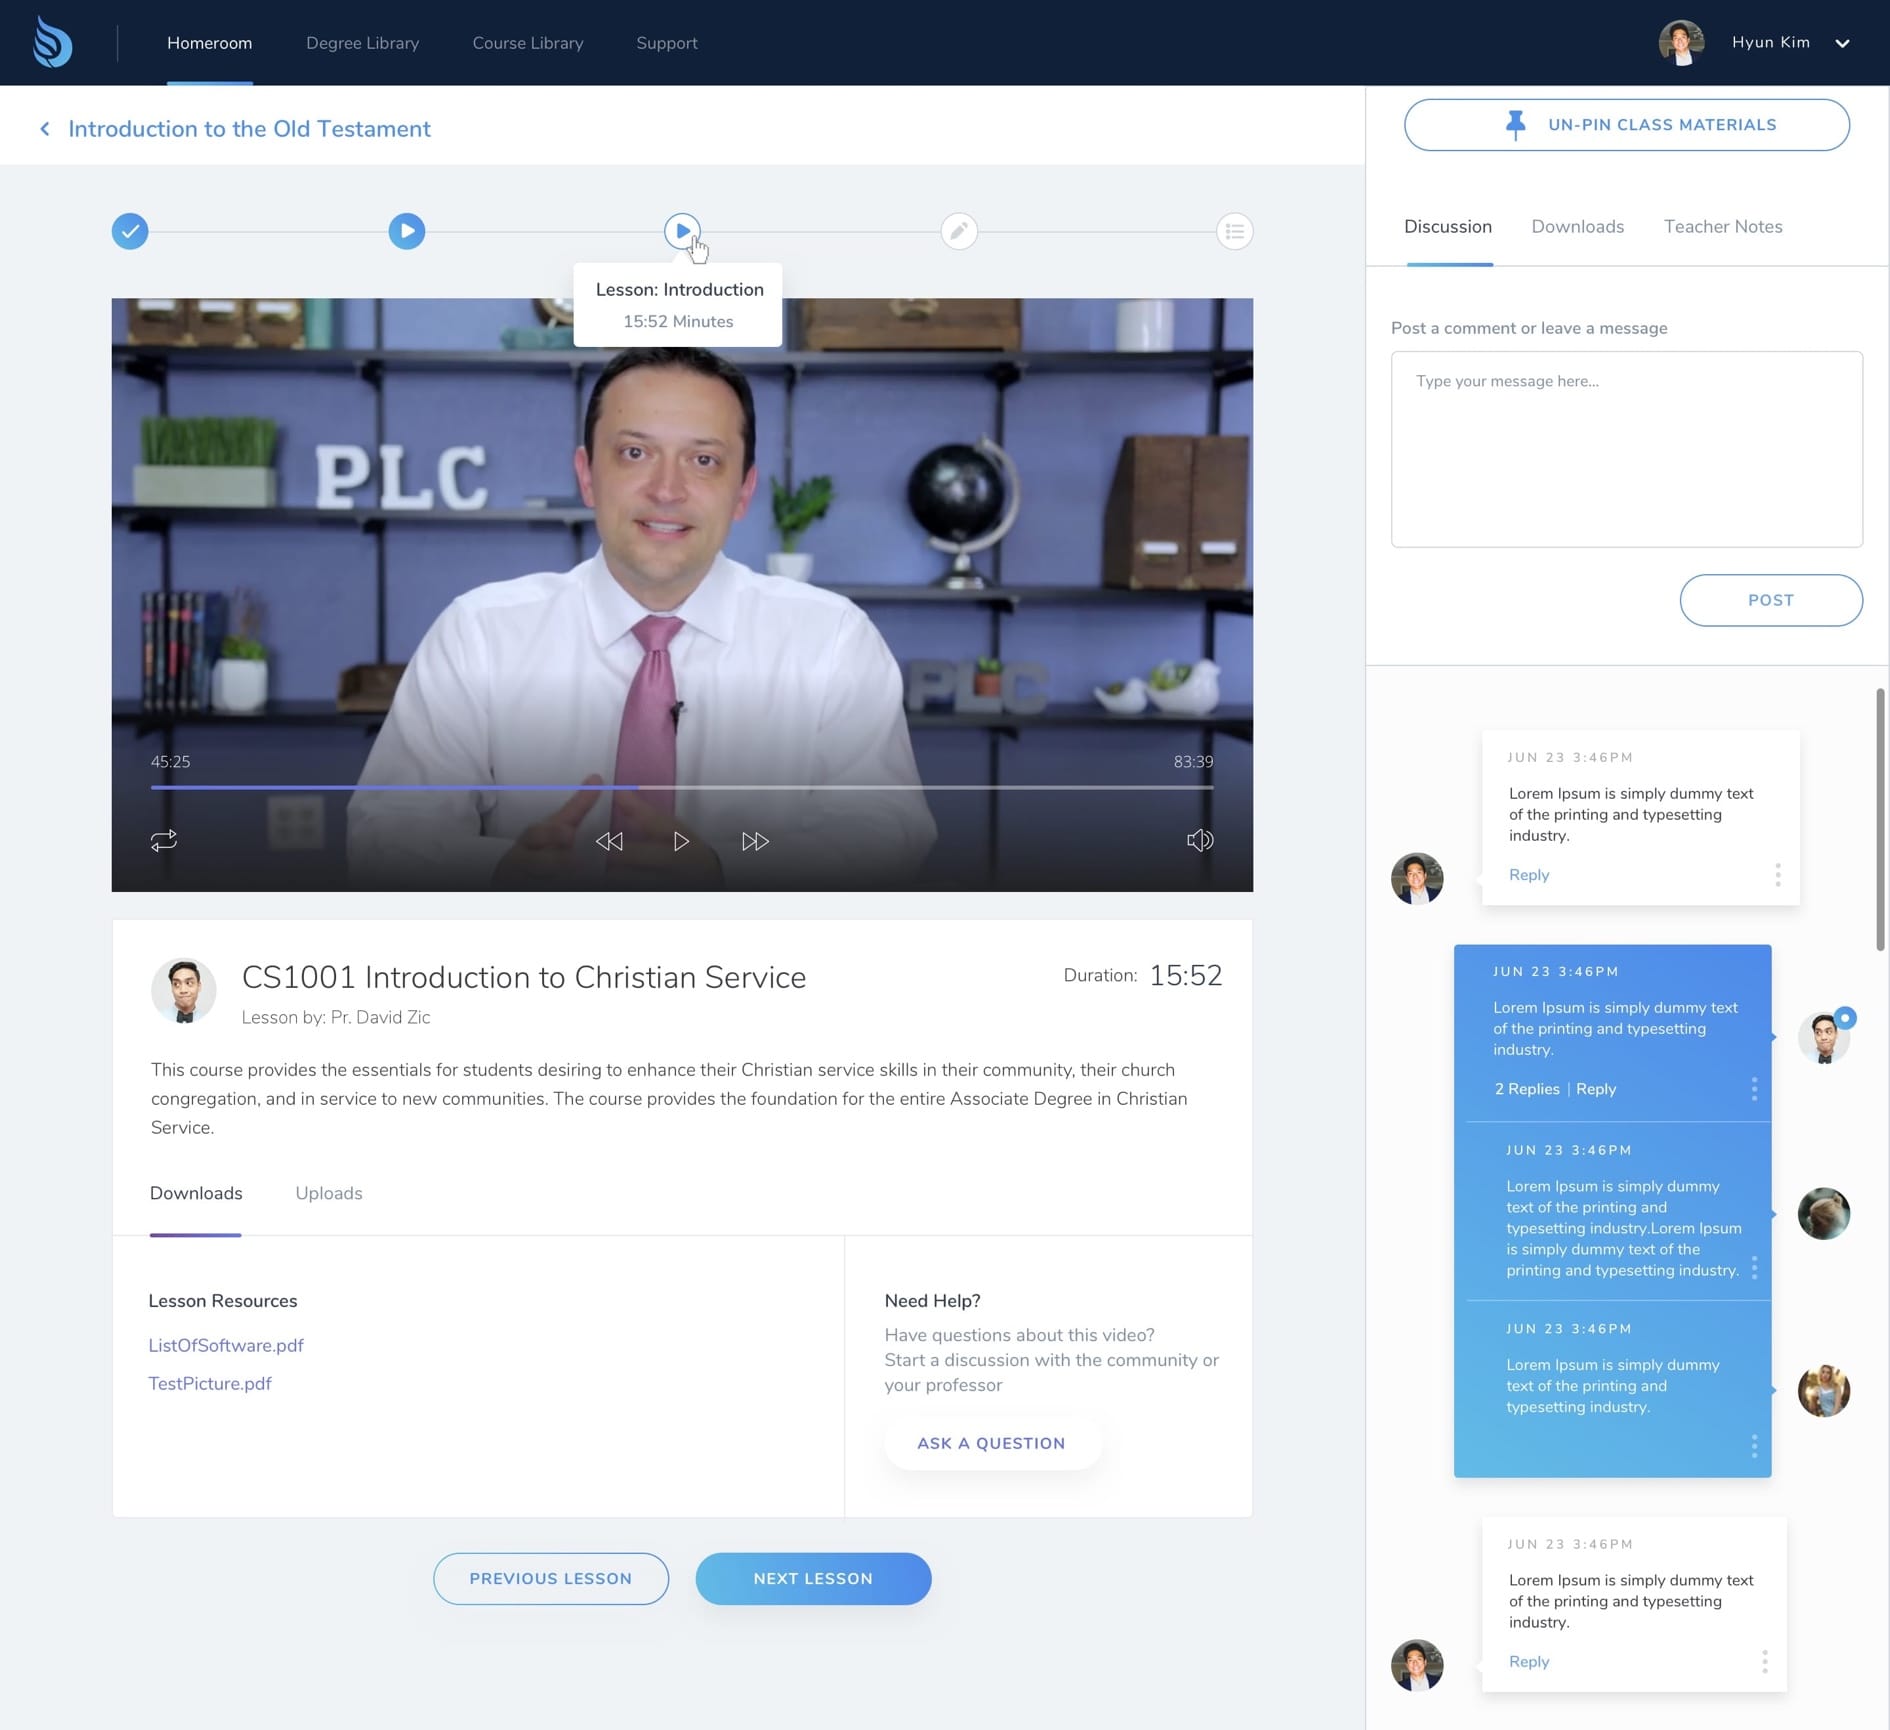
Task: Fast-forward the video with the double-right arrow
Action: click(x=755, y=841)
